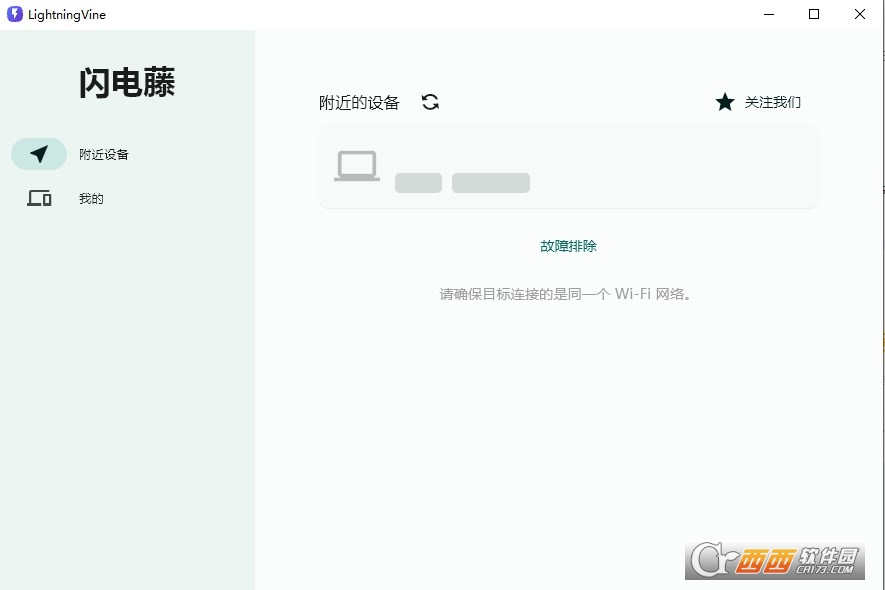Viewport: 885px width, 590px height.
Task: Refresh the nearby devices list
Action: 430,102
